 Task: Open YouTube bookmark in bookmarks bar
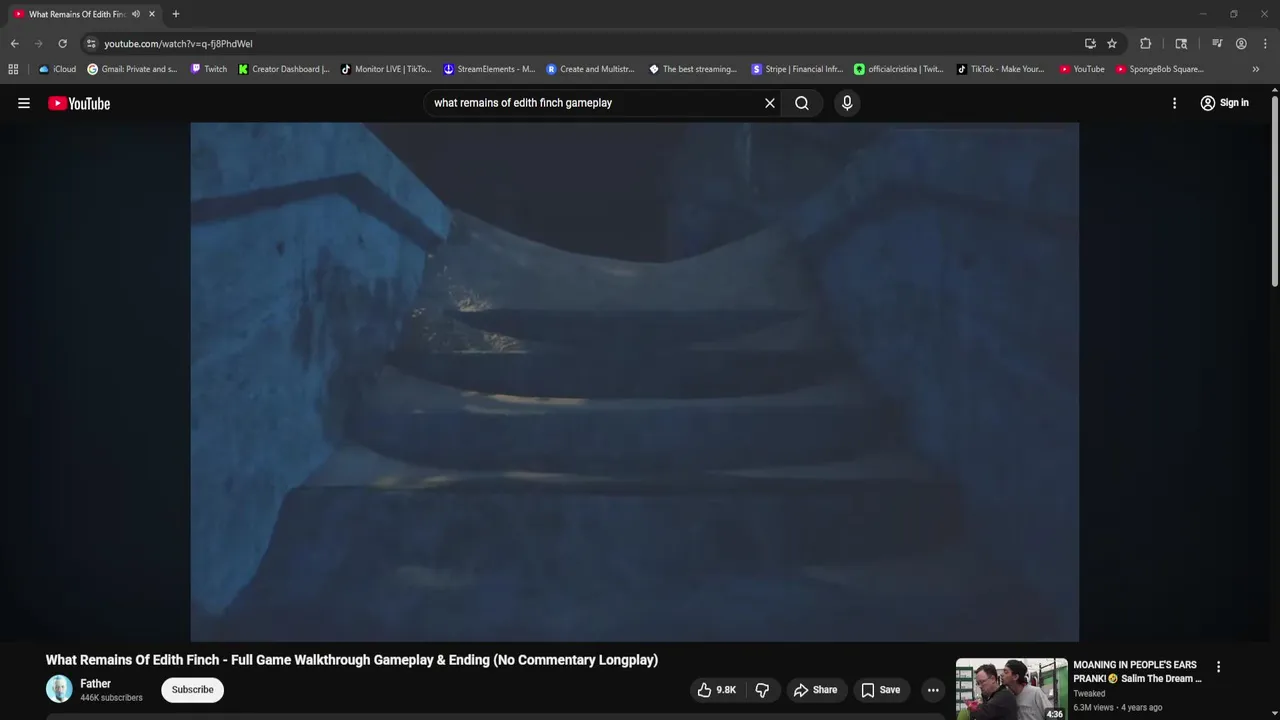(x=1082, y=69)
